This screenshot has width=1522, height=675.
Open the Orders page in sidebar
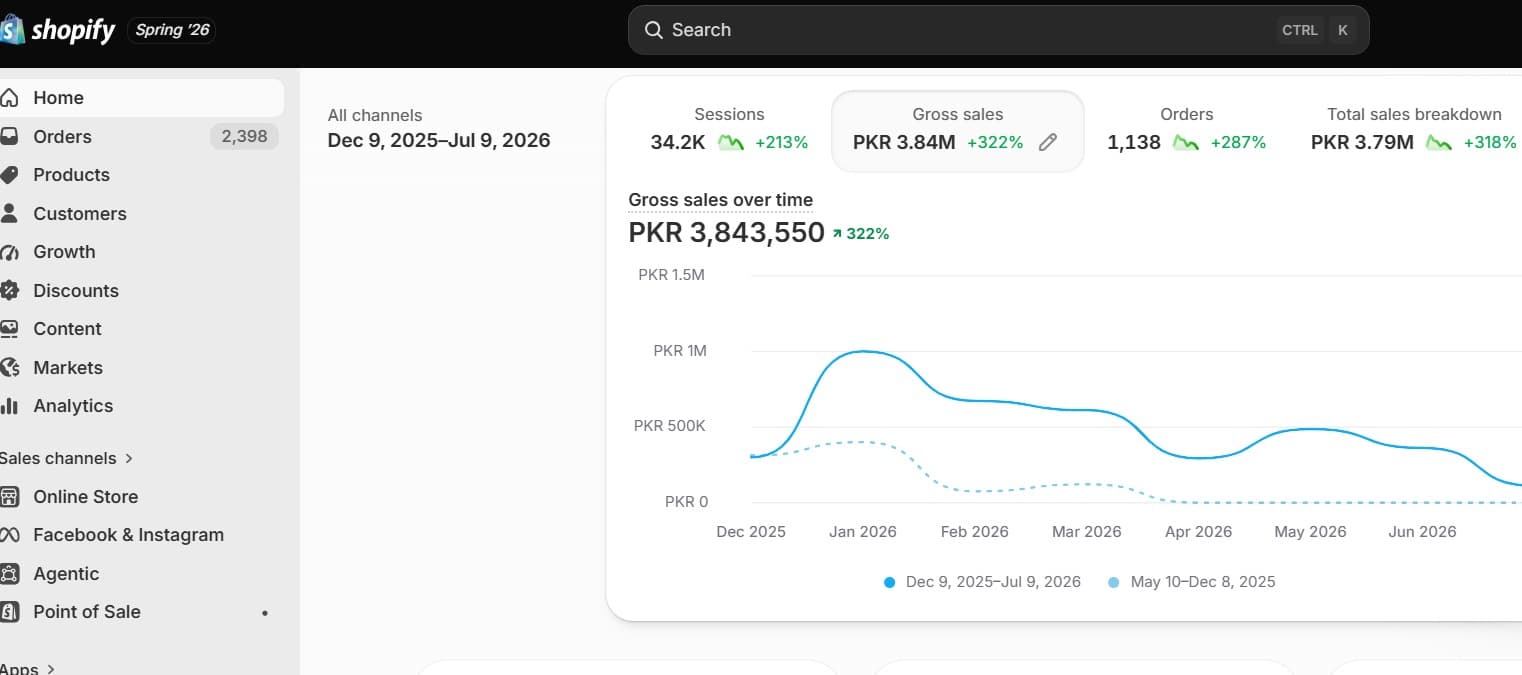pos(142,137)
